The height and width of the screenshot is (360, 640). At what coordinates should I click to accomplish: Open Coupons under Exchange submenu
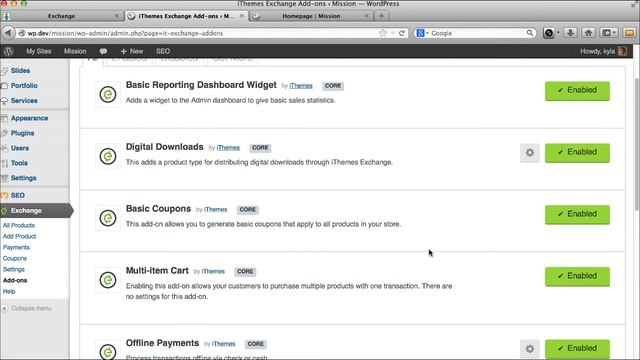pos(15,258)
